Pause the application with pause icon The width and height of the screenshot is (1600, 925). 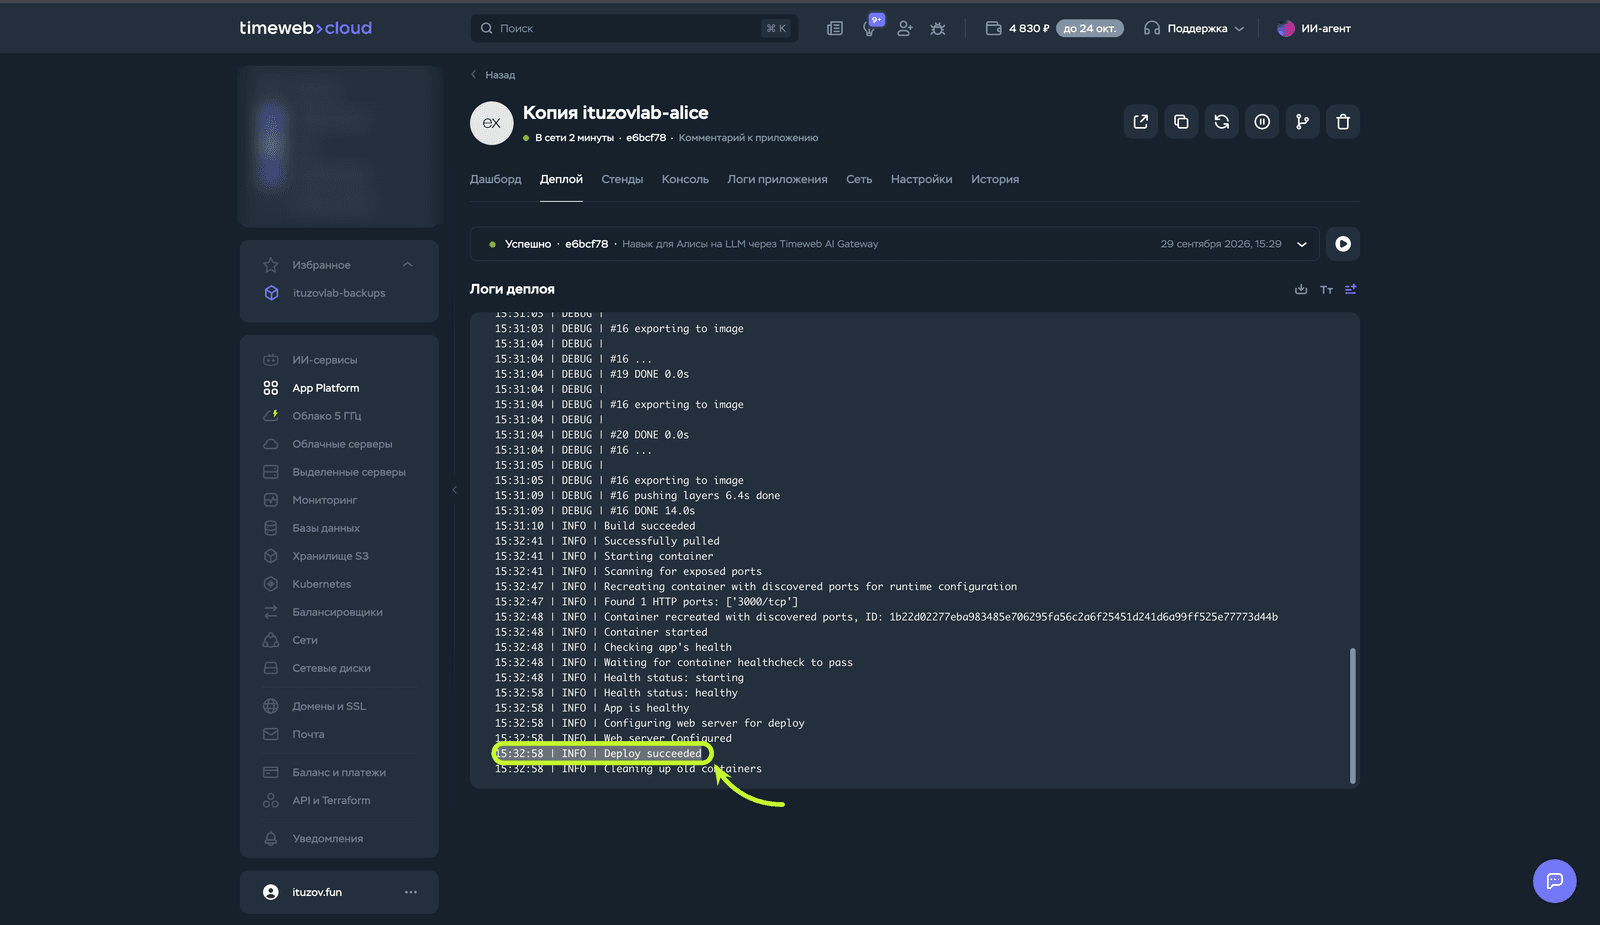pyautogui.click(x=1262, y=122)
